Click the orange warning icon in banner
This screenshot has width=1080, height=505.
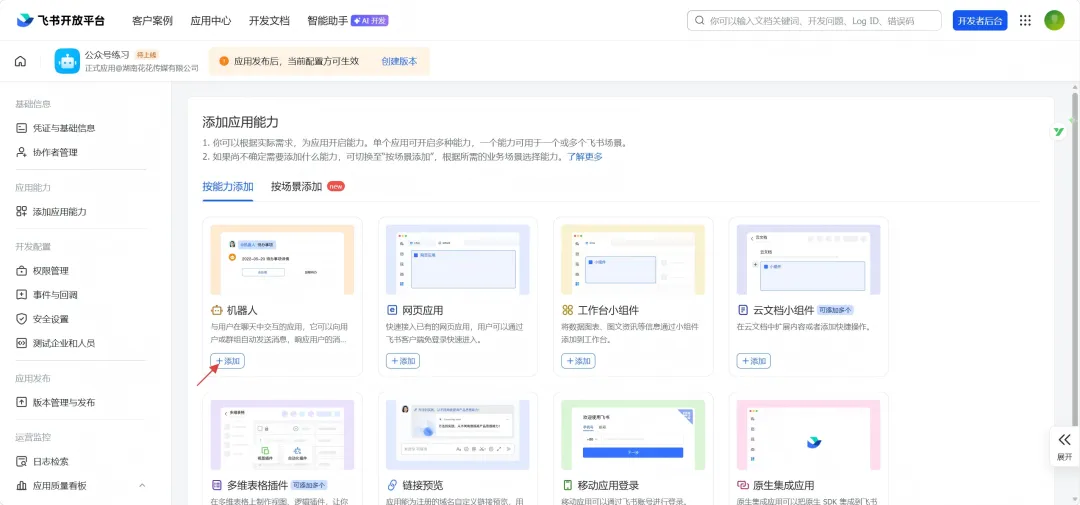point(224,61)
